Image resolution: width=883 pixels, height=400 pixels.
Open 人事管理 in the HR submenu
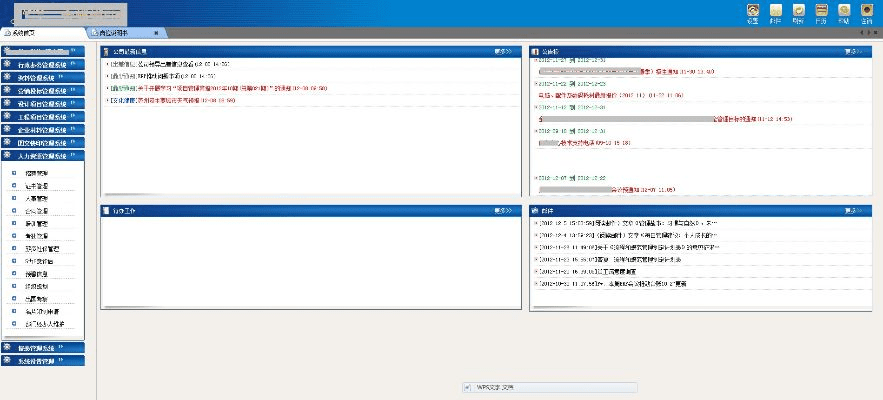point(36,199)
